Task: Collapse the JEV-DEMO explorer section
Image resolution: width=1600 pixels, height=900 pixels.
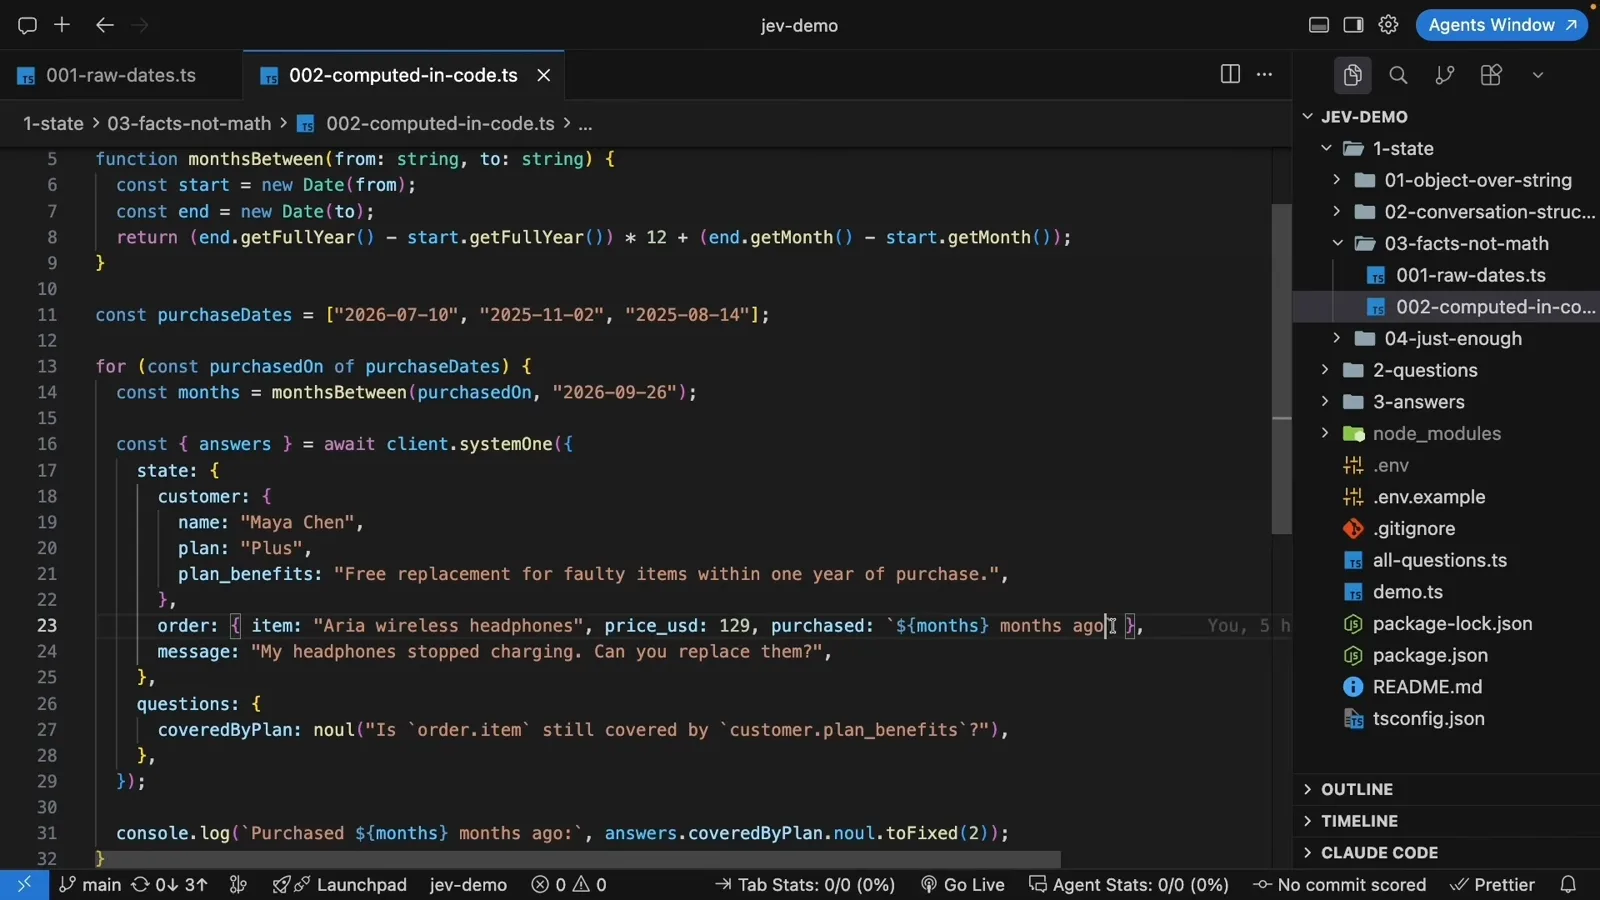Action: (x=1446, y=116)
